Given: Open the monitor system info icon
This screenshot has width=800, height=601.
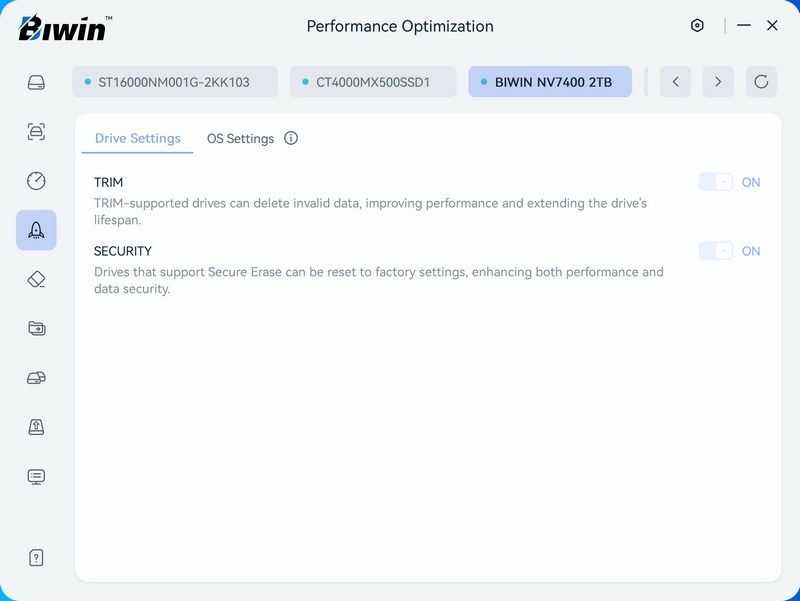Looking at the screenshot, I should [36, 476].
